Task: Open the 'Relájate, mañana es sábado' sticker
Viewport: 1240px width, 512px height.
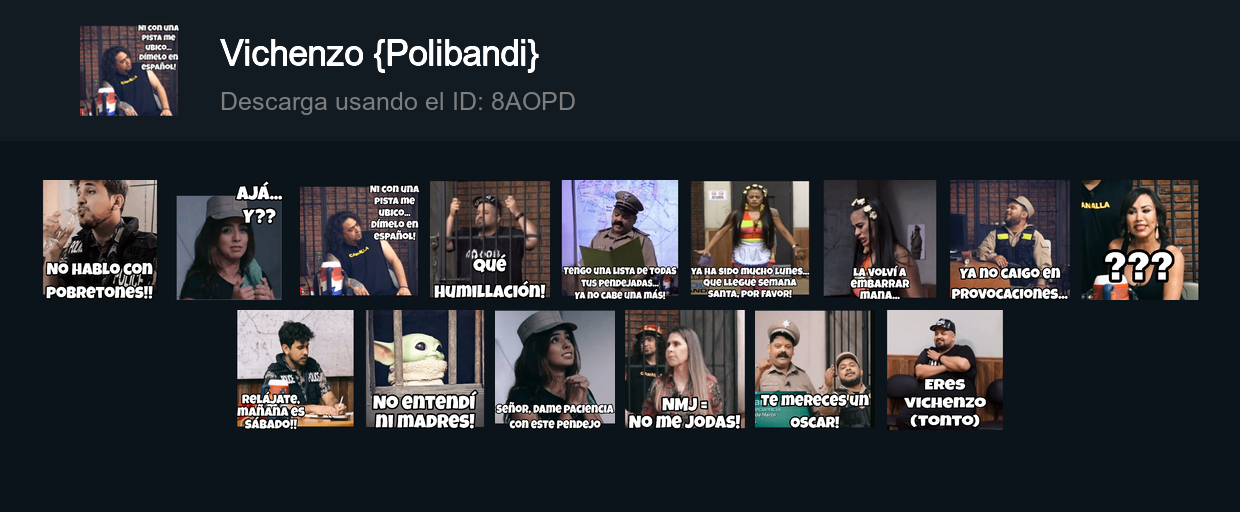Action: 295,369
